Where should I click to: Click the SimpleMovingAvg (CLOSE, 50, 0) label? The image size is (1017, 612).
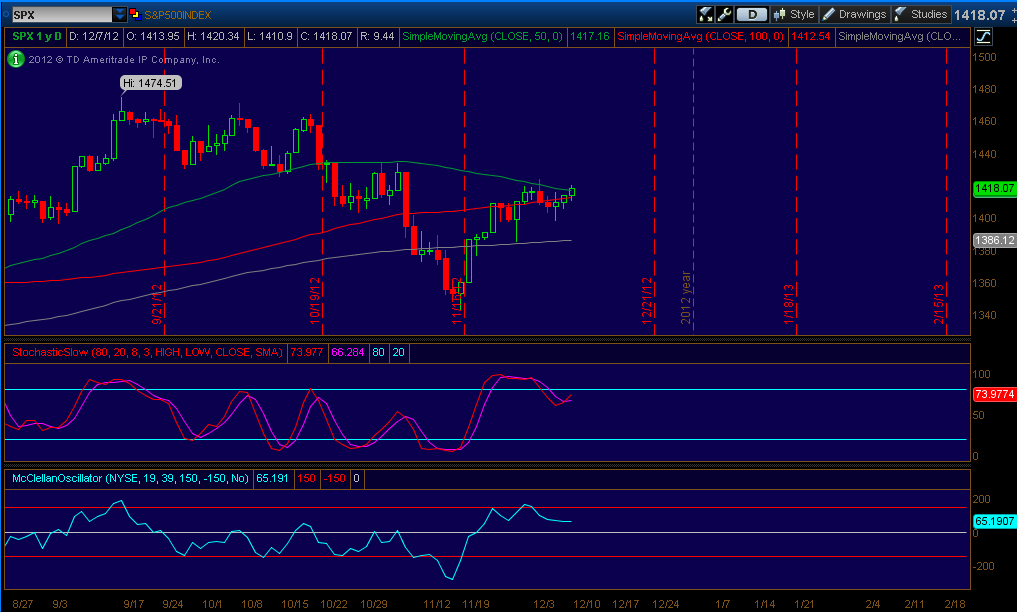pyautogui.click(x=483, y=36)
